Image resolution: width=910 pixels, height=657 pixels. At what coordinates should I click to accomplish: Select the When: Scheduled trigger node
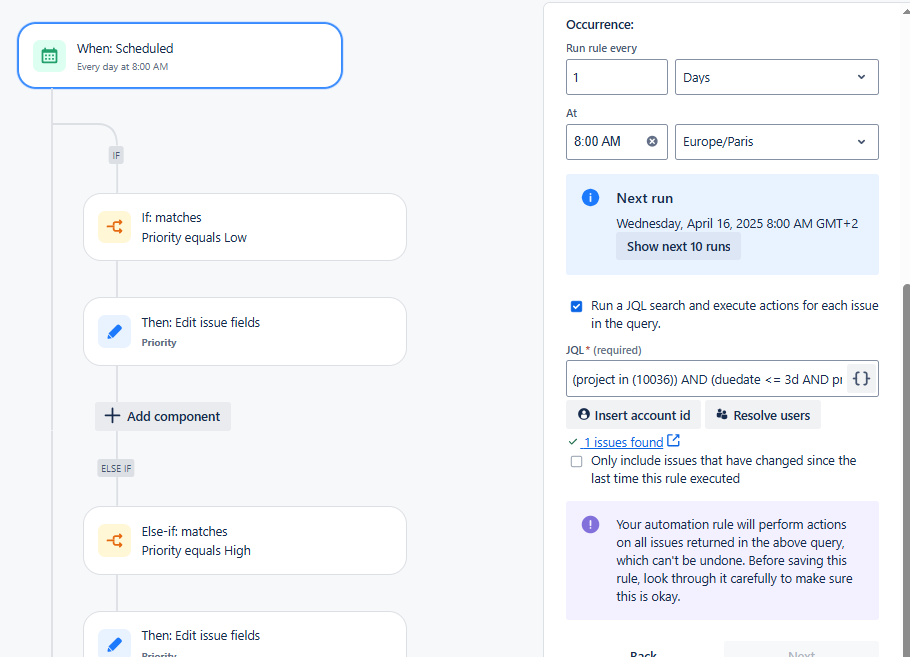[180, 56]
